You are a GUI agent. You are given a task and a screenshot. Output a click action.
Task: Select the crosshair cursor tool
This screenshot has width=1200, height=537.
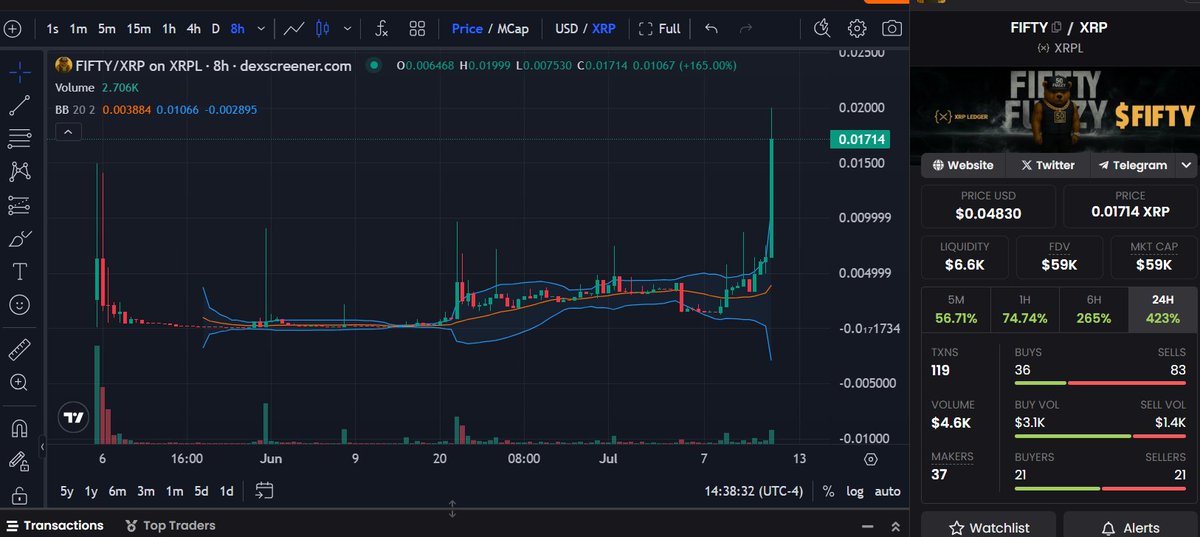pos(19,71)
